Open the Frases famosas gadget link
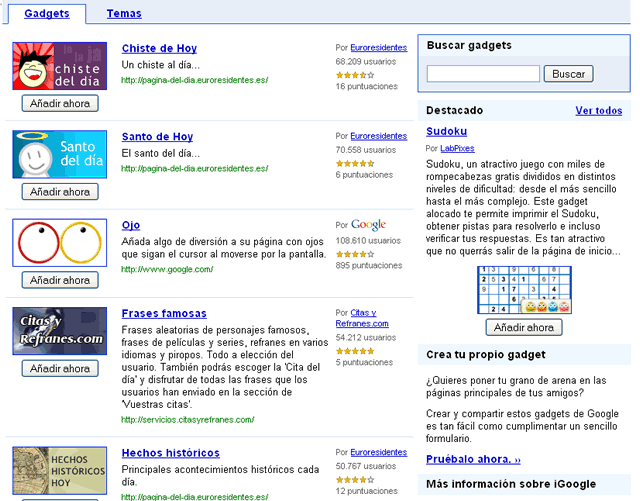 tap(164, 313)
